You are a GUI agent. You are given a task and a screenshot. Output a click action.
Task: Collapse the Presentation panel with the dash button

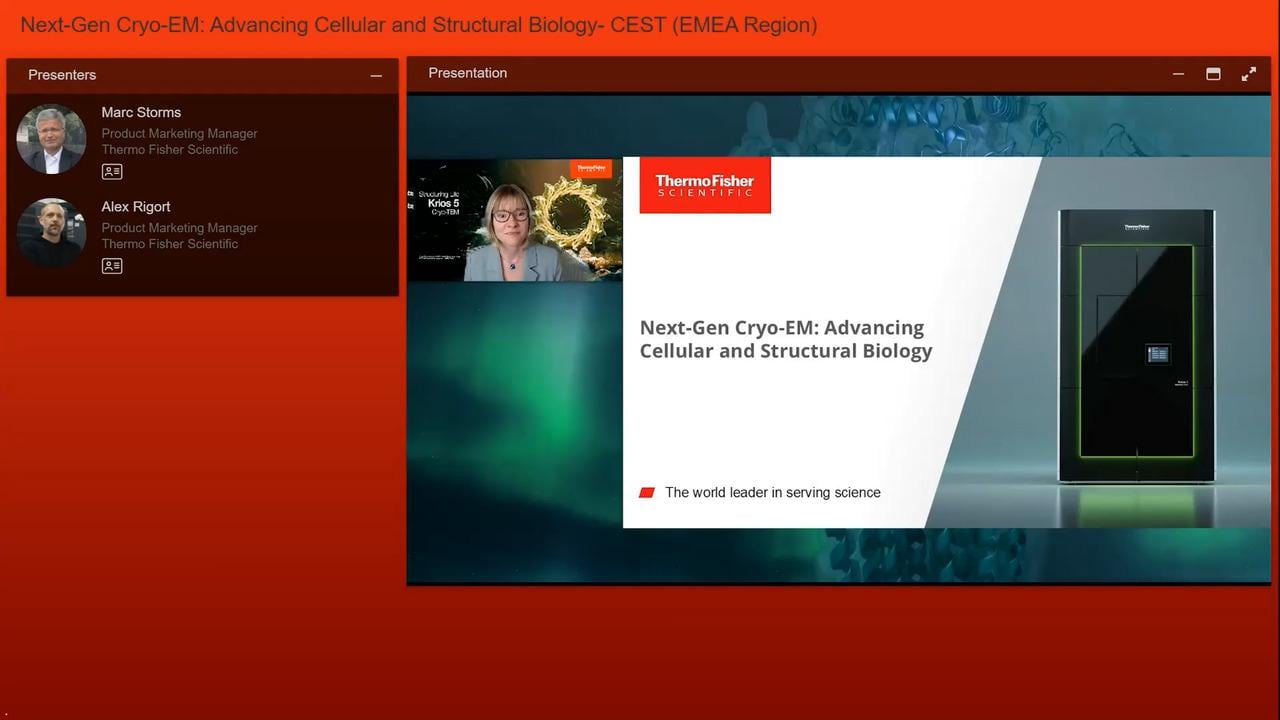(x=1178, y=74)
